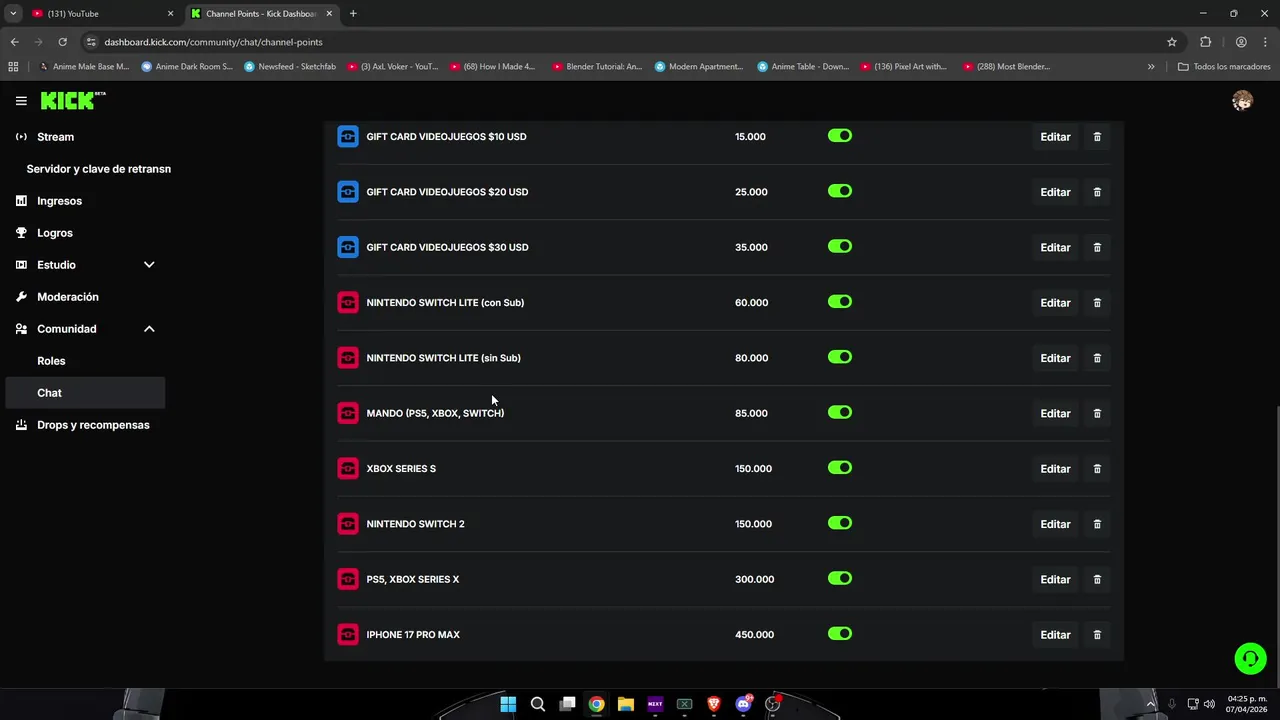
Task: Toggle off MANDO (PS5, XBOX, SWITCH)
Action: (x=840, y=412)
